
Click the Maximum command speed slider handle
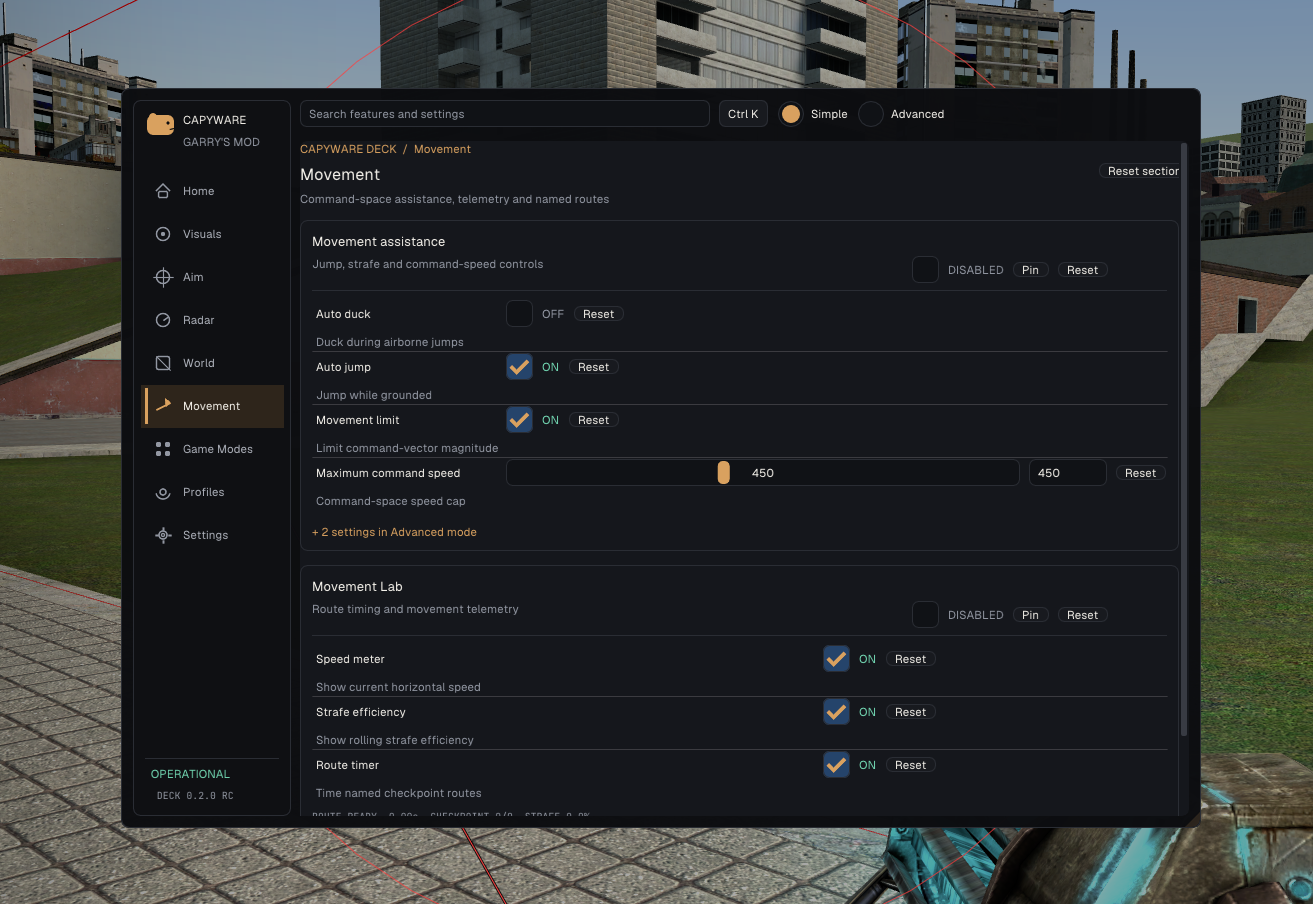723,473
